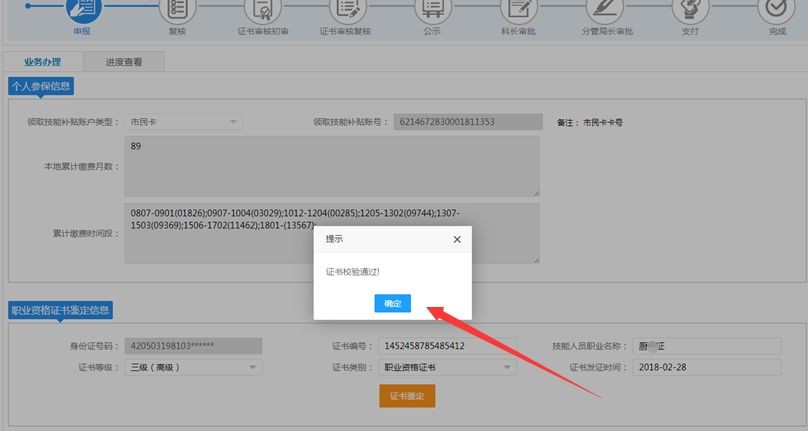Click the 申报 step icon

click(81, 8)
